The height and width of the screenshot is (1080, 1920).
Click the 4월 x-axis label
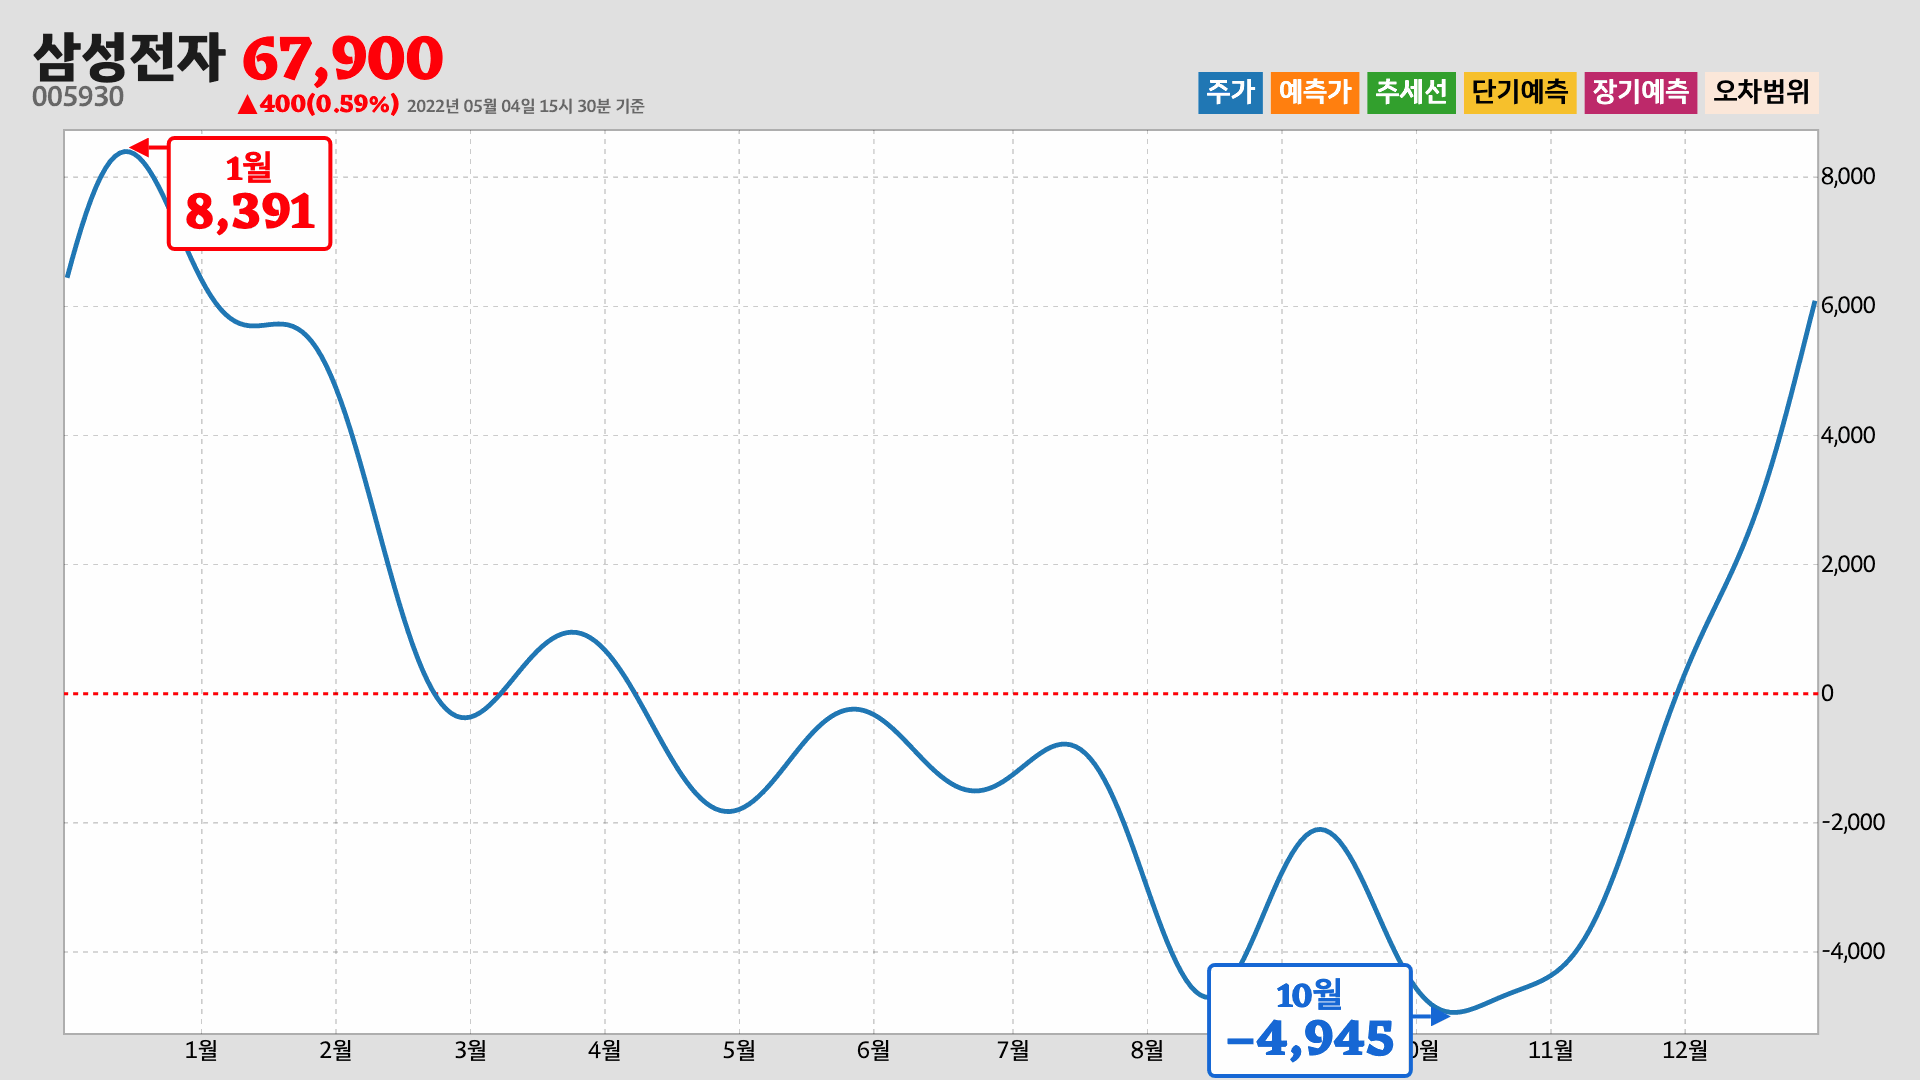[604, 1050]
